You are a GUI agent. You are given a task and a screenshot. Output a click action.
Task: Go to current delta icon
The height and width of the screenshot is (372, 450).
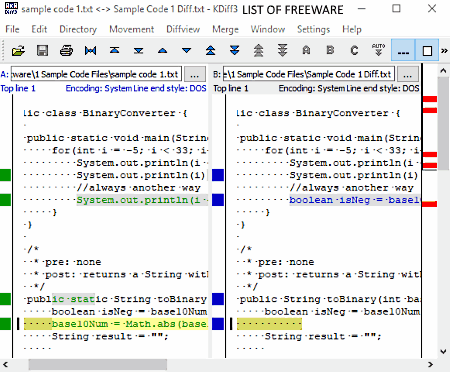pos(90,51)
